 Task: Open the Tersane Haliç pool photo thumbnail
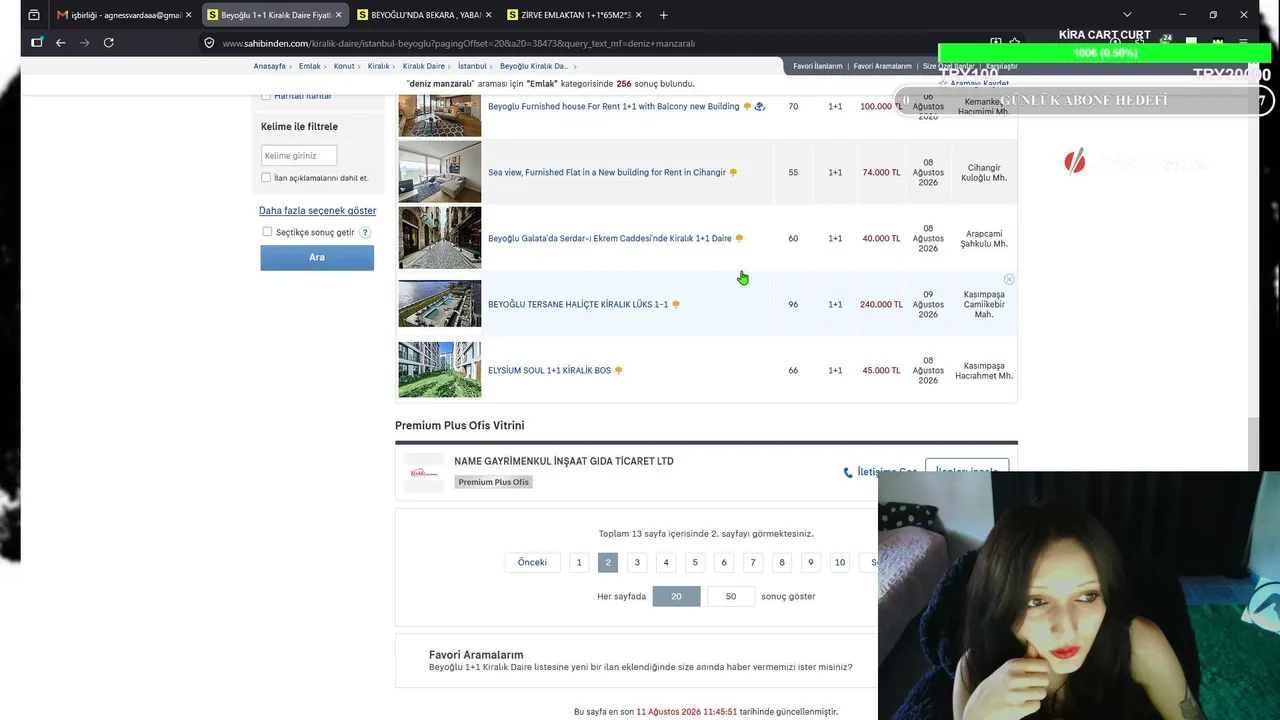[440, 304]
